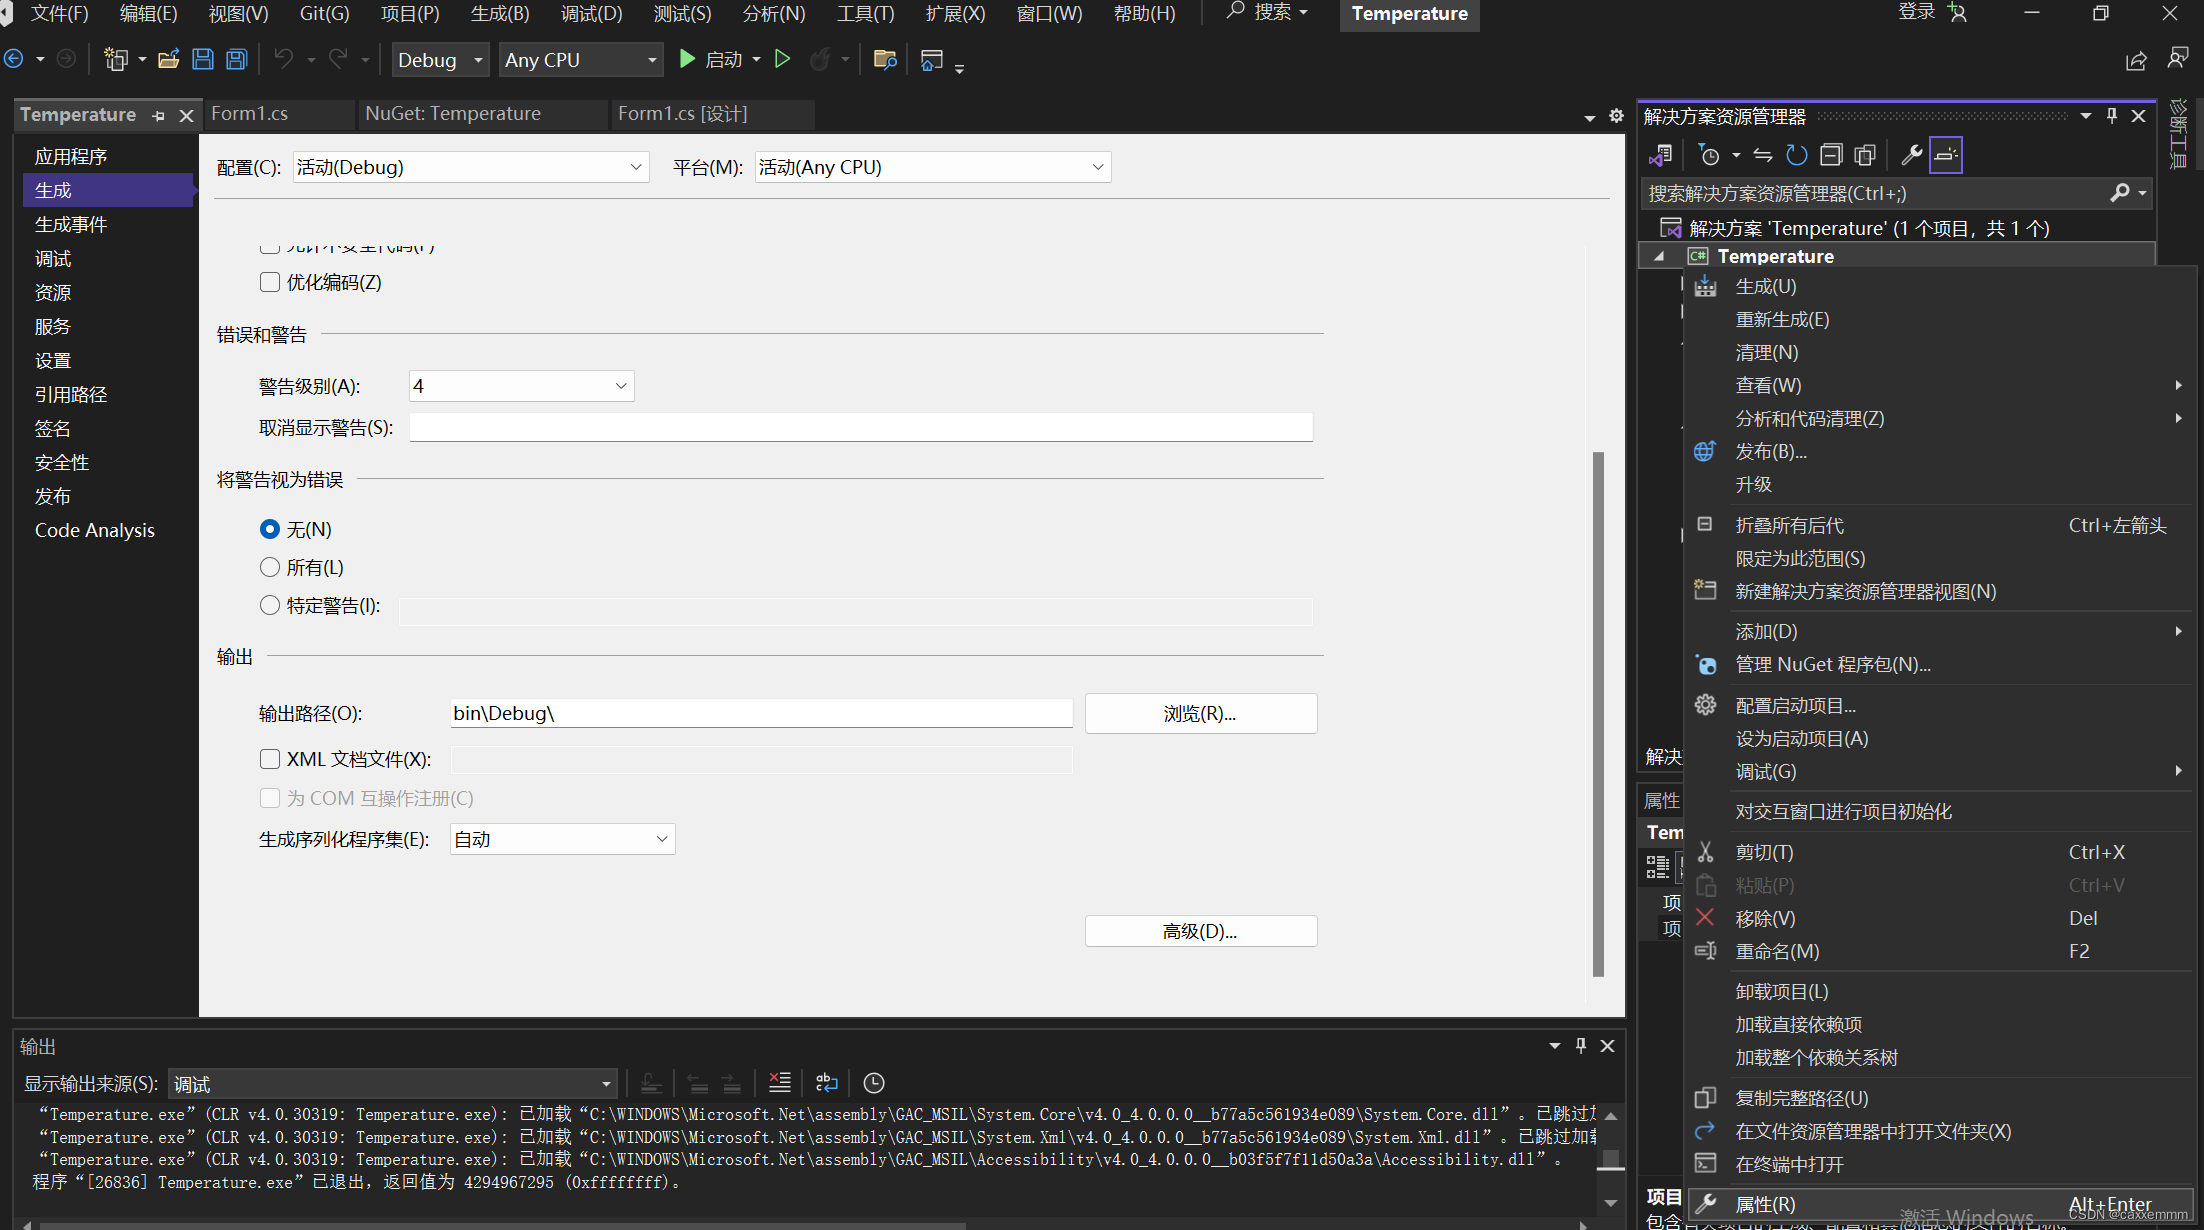Select the 特定警告(I) radio button
2204x1230 pixels.
[270, 605]
